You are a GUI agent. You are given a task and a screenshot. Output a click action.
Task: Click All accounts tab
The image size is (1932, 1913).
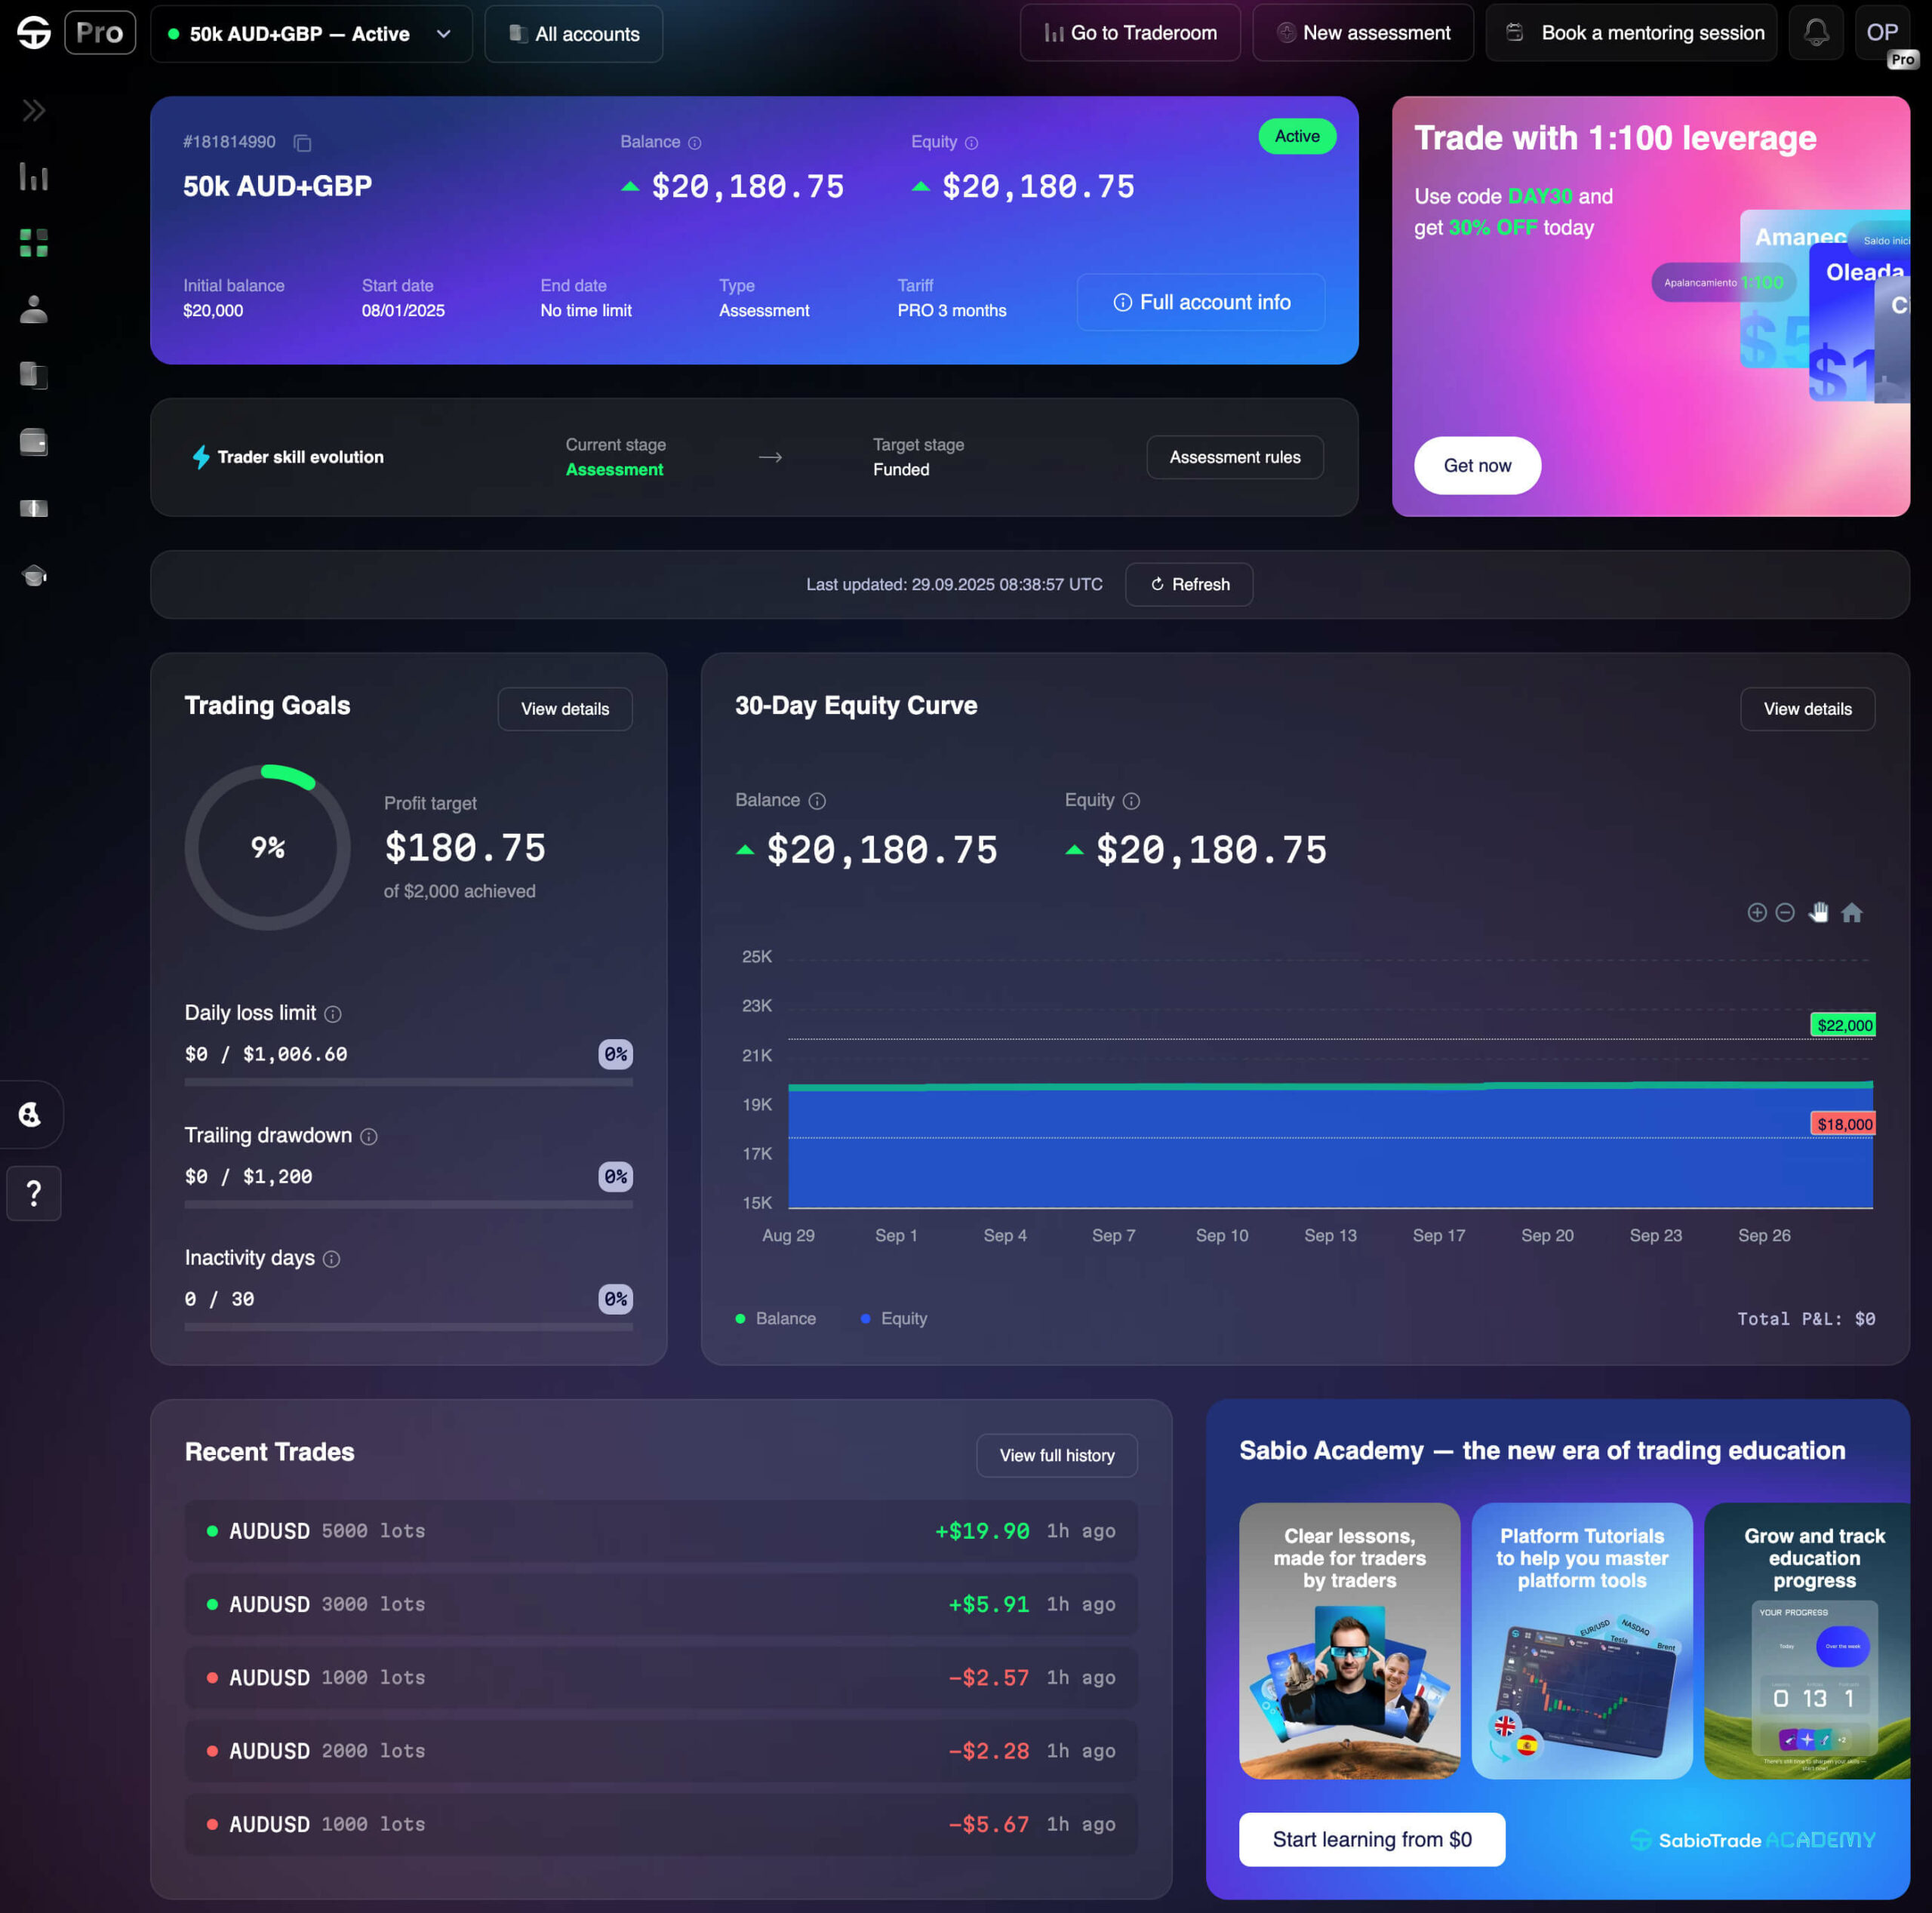tap(574, 34)
